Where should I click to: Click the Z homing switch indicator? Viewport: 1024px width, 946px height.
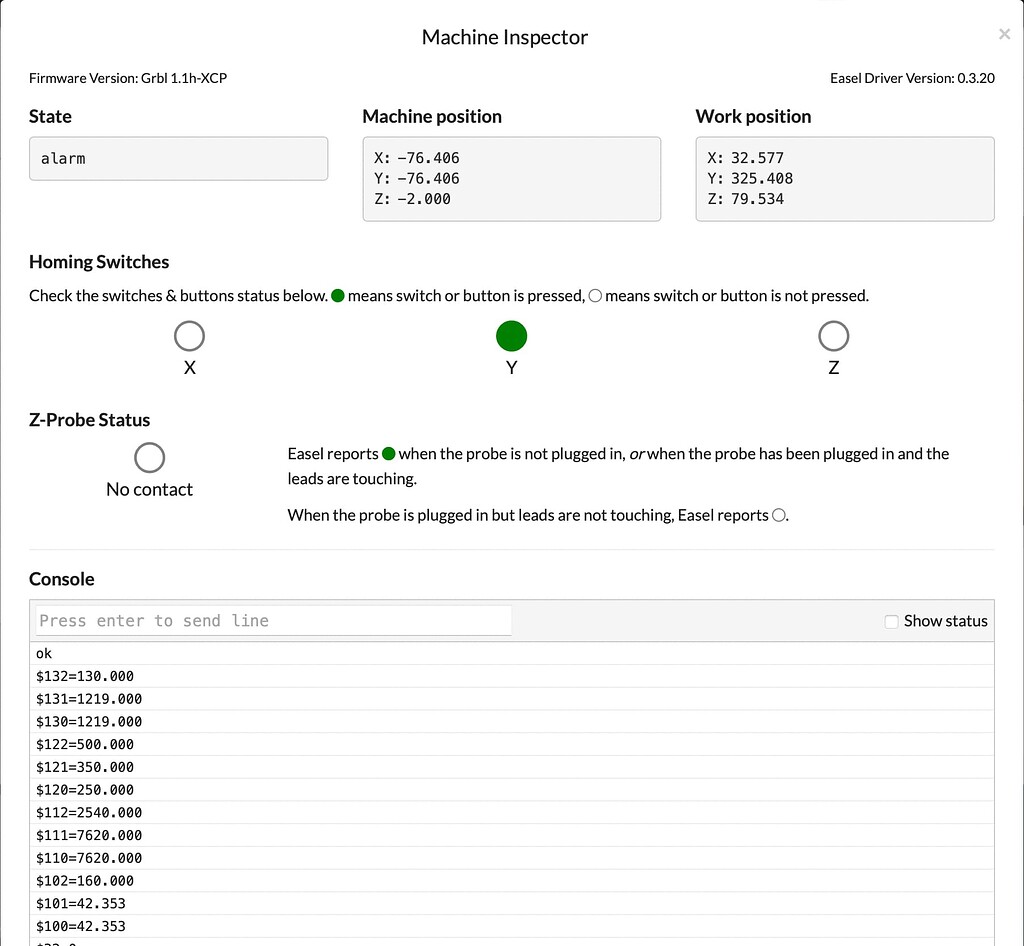click(833, 336)
